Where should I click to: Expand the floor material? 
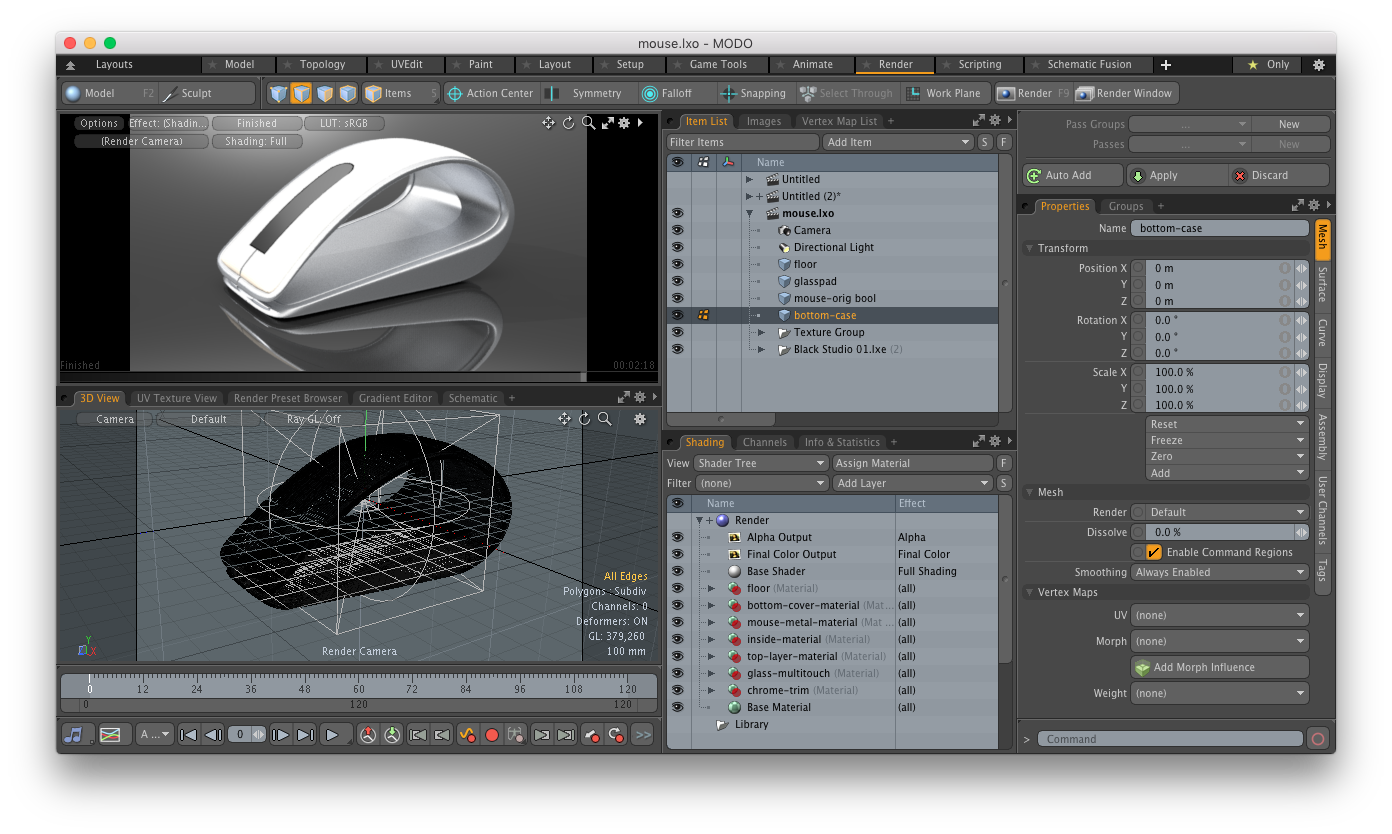pyautogui.click(x=711, y=588)
